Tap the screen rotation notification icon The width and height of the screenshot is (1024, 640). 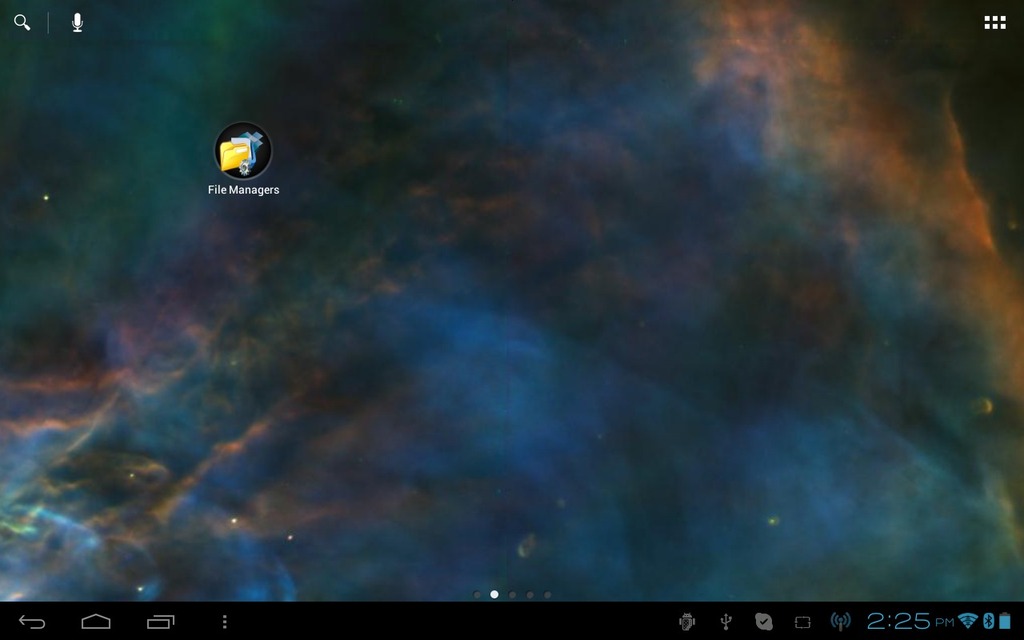click(x=803, y=622)
